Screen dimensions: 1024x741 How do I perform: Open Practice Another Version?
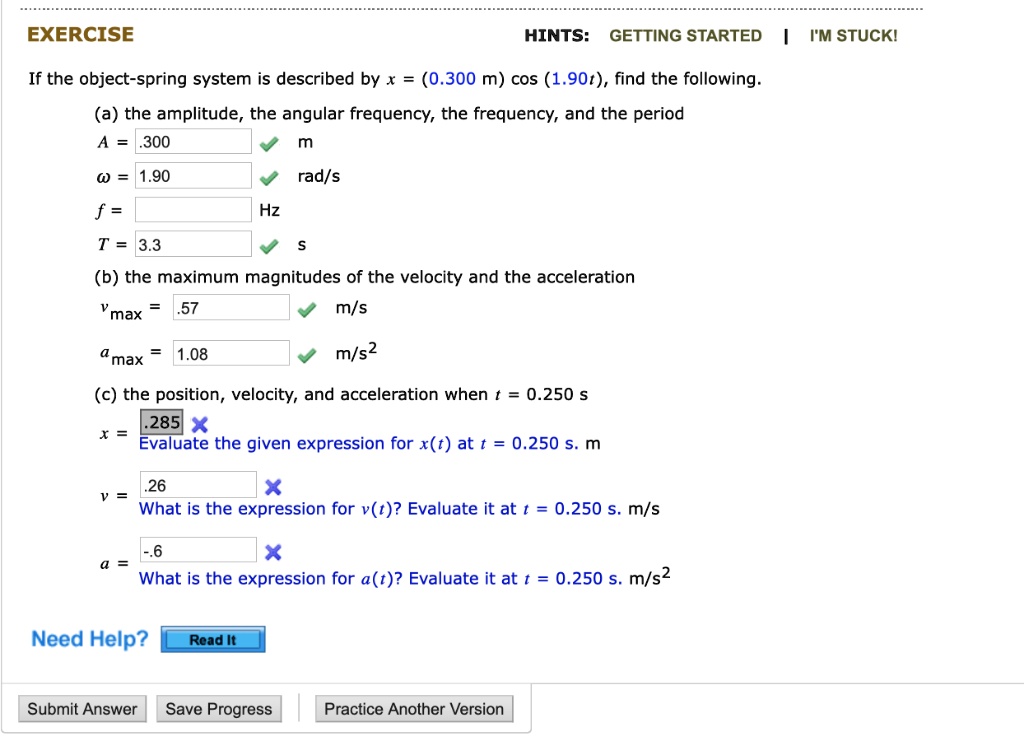[x=414, y=708]
